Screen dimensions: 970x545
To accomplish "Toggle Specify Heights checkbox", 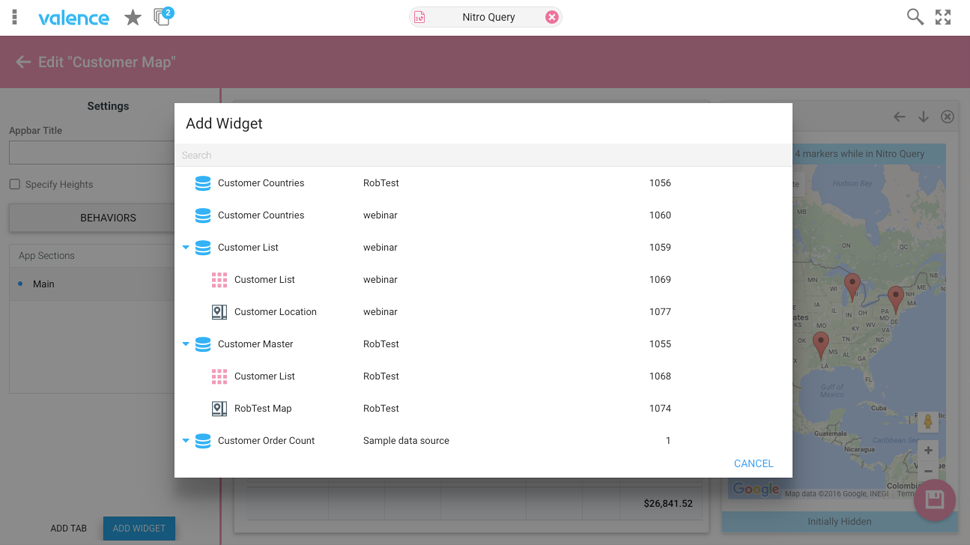I will (x=15, y=184).
